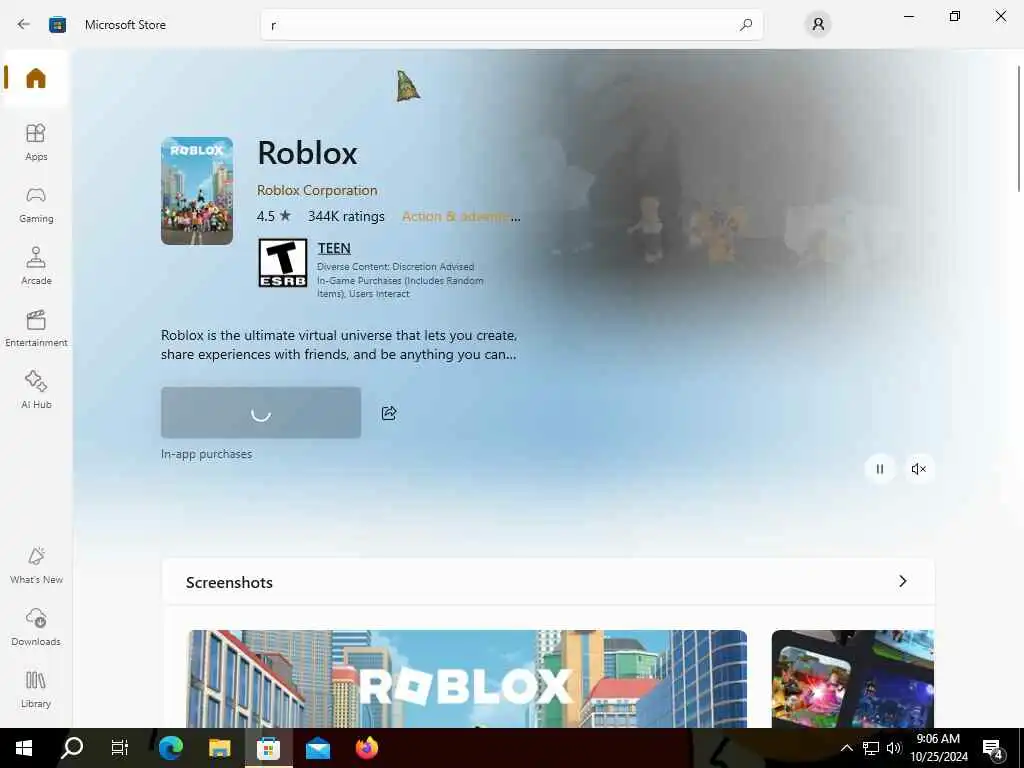Screen dimensions: 1024x768
Task: Open the Library page
Action: coord(36,689)
